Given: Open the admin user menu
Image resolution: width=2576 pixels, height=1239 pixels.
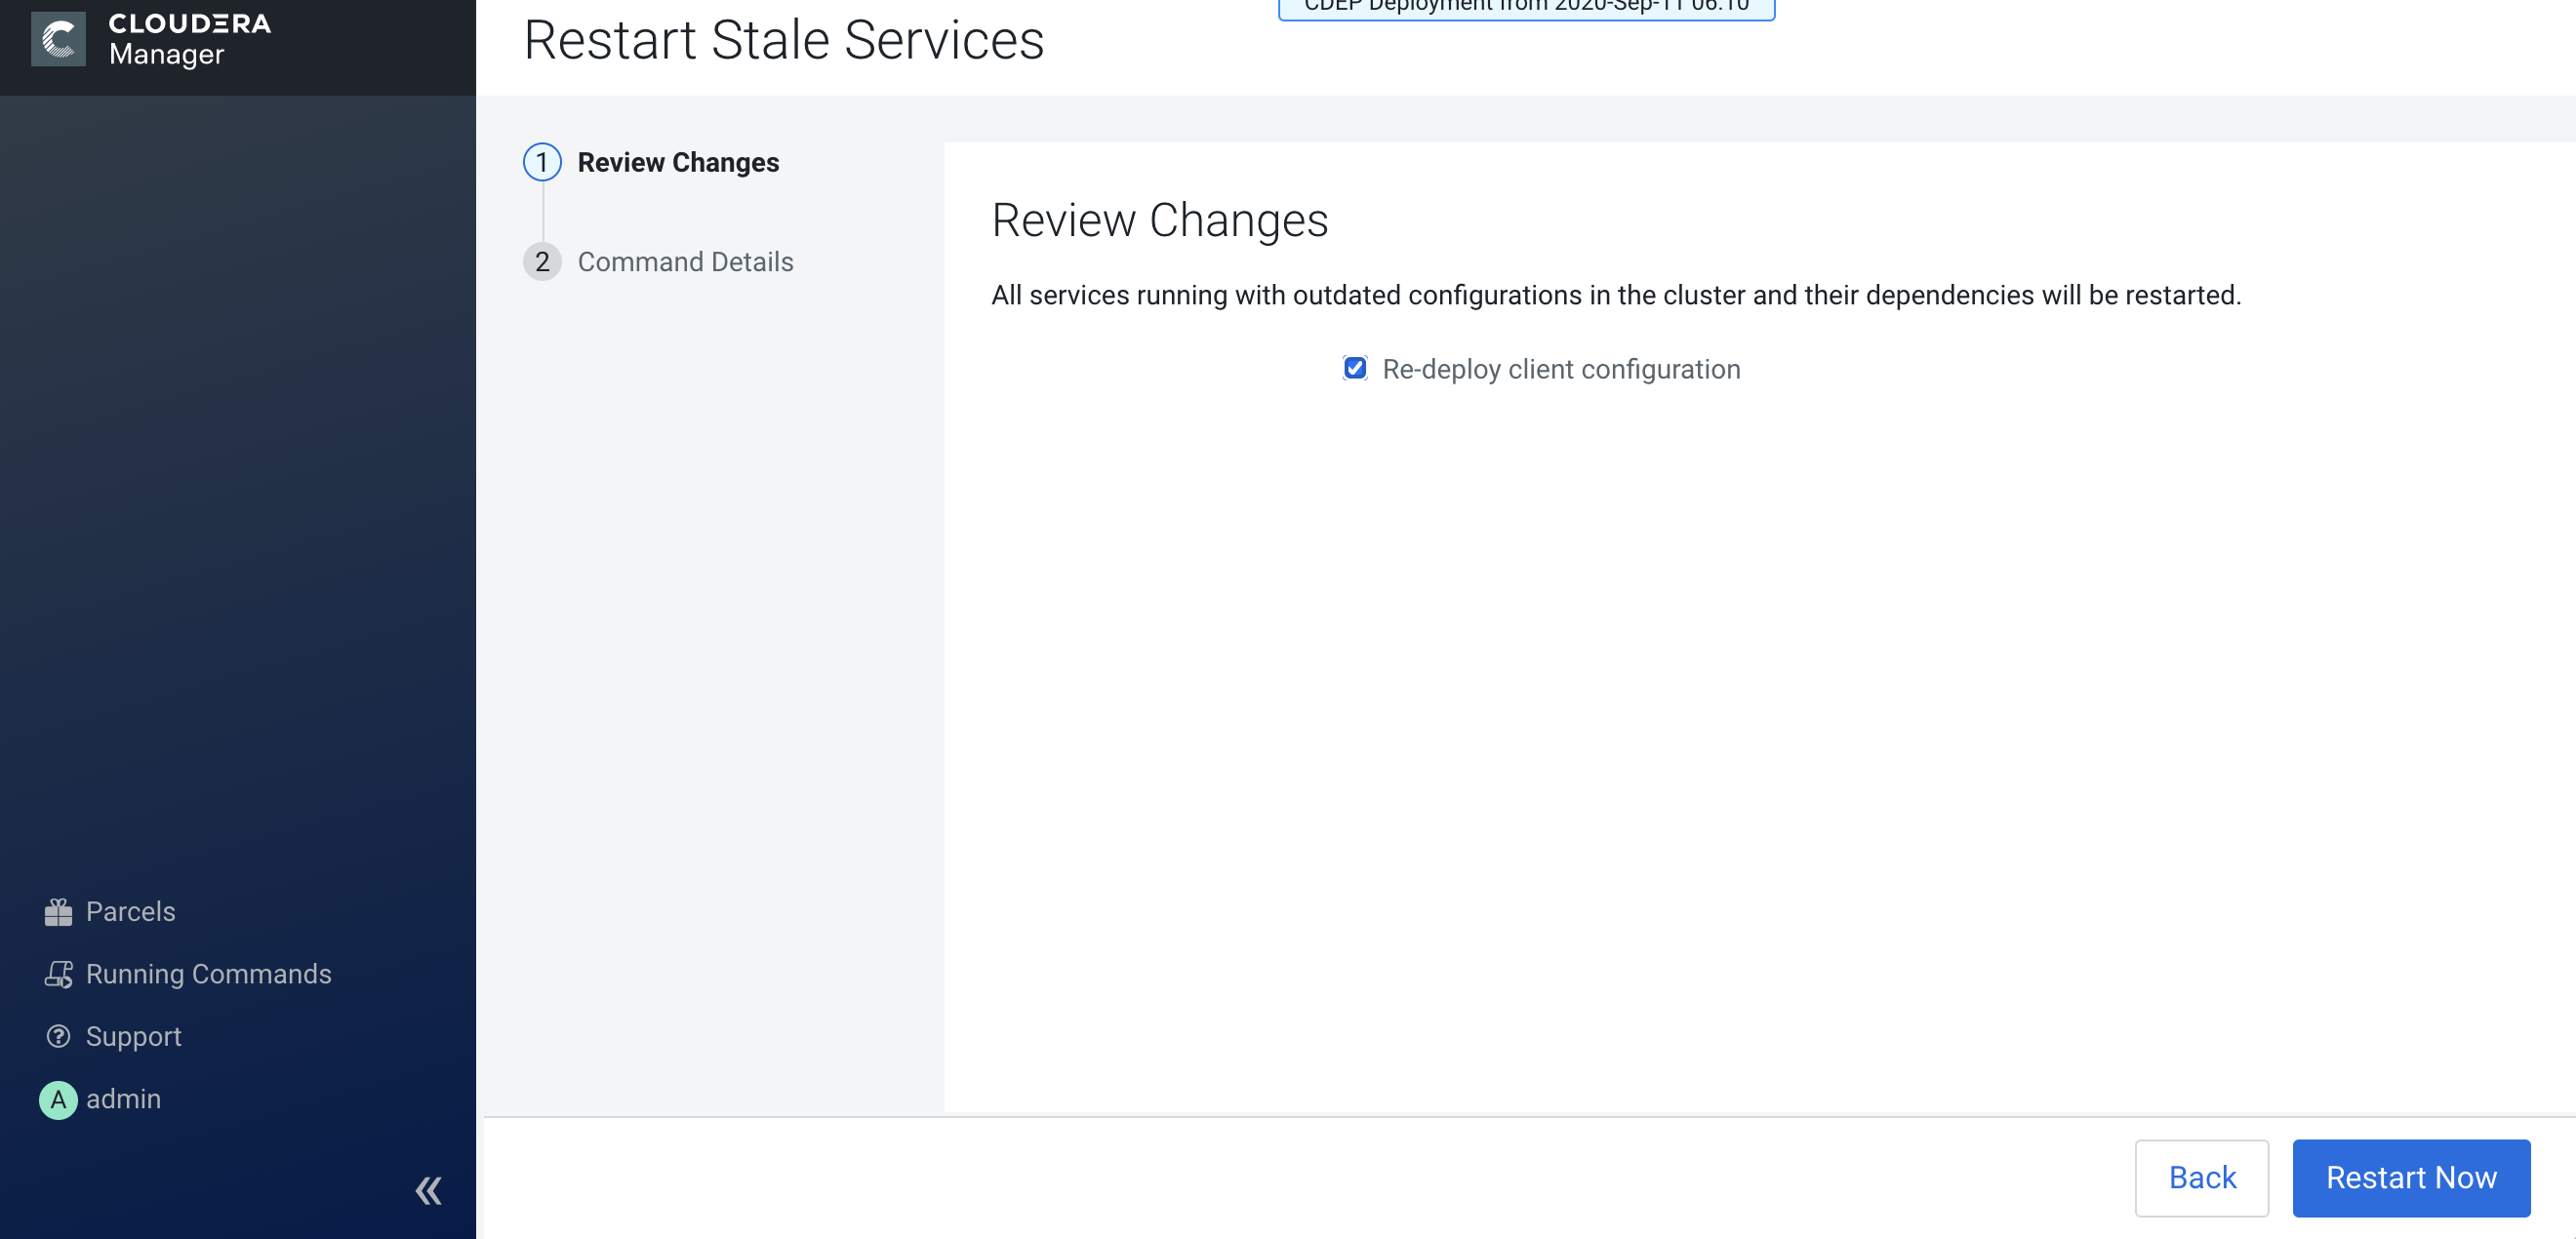Looking at the screenshot, I should click(x=123, y=1099).
